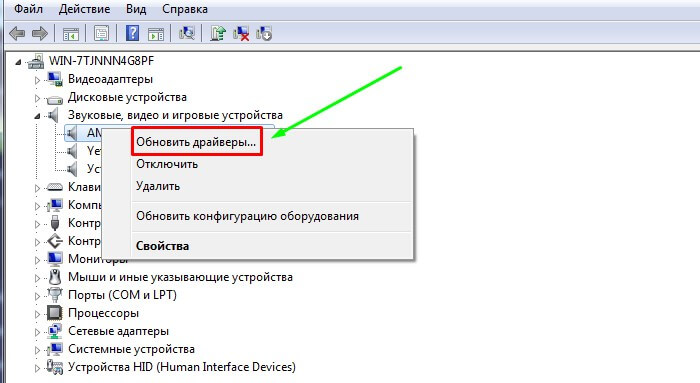Expand the Системные устройства node
The height and width of the screenshot is (383, 700).
coord(38,350)
